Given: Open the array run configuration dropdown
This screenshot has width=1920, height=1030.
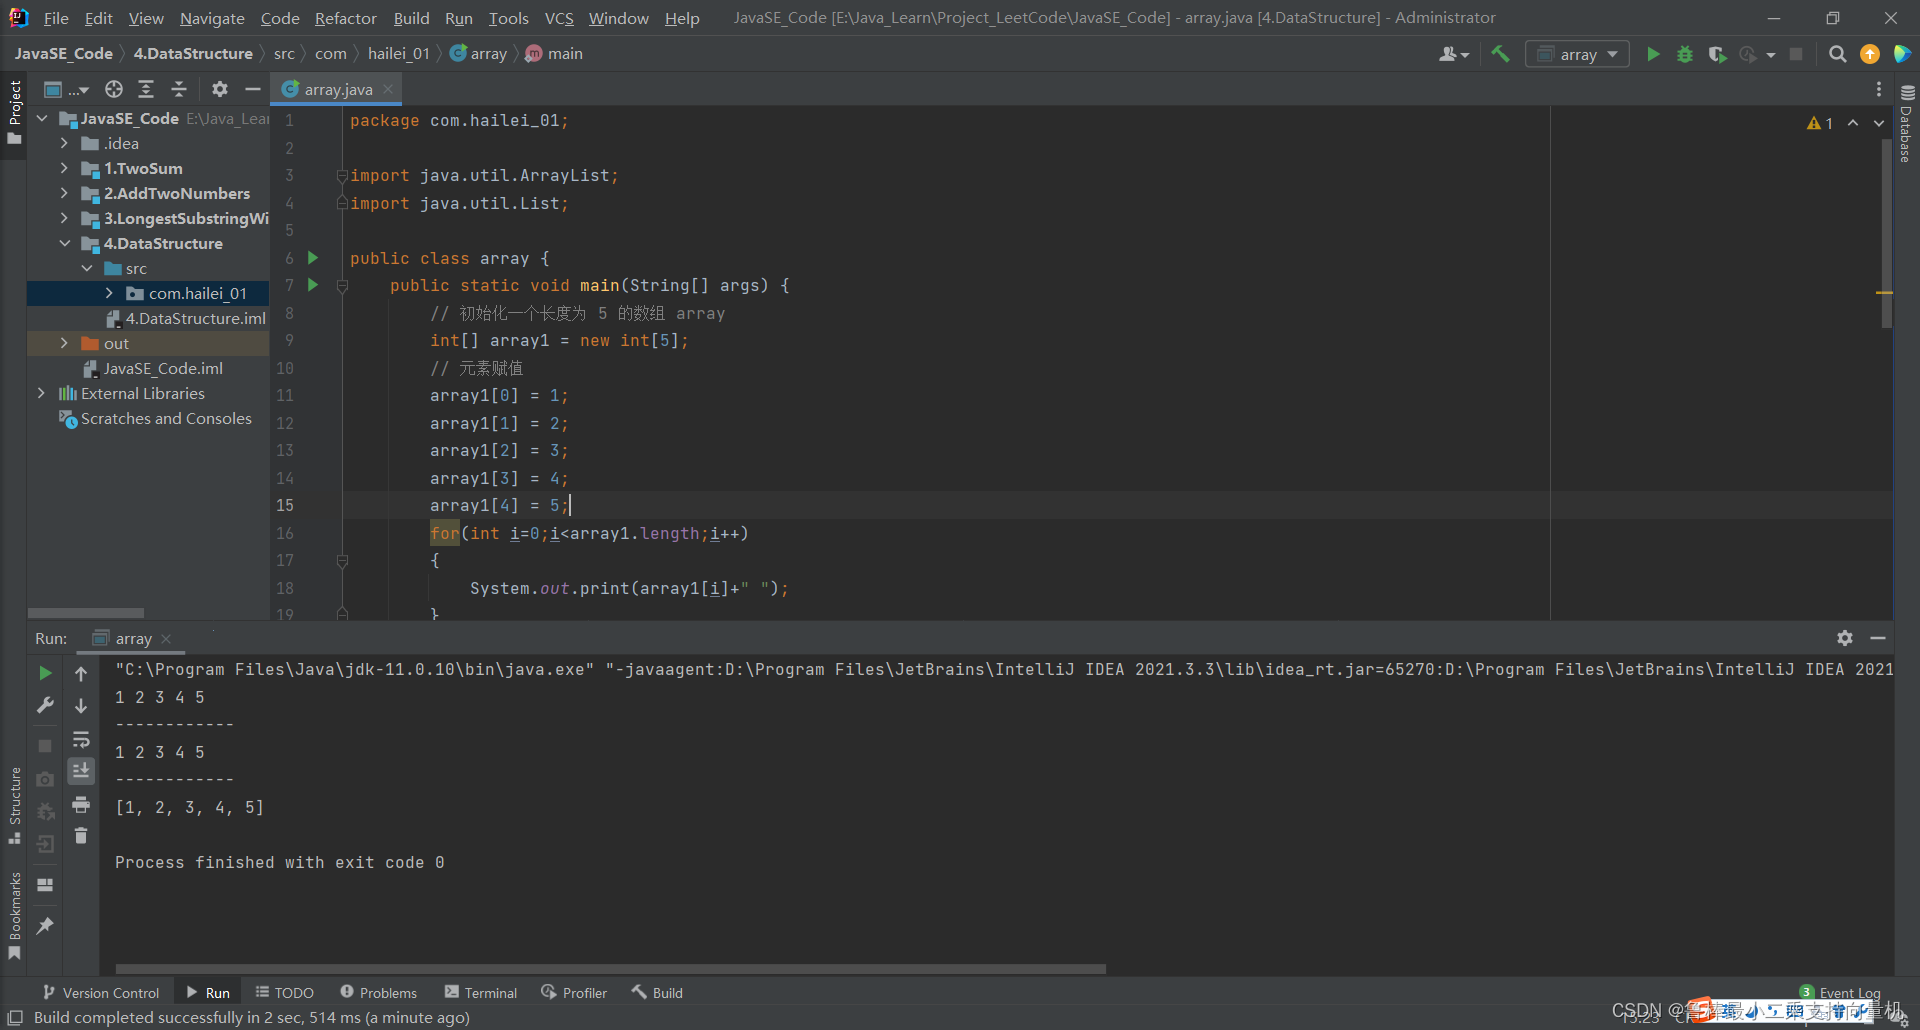Looking at the screenshot, I should pos(1577,54).
